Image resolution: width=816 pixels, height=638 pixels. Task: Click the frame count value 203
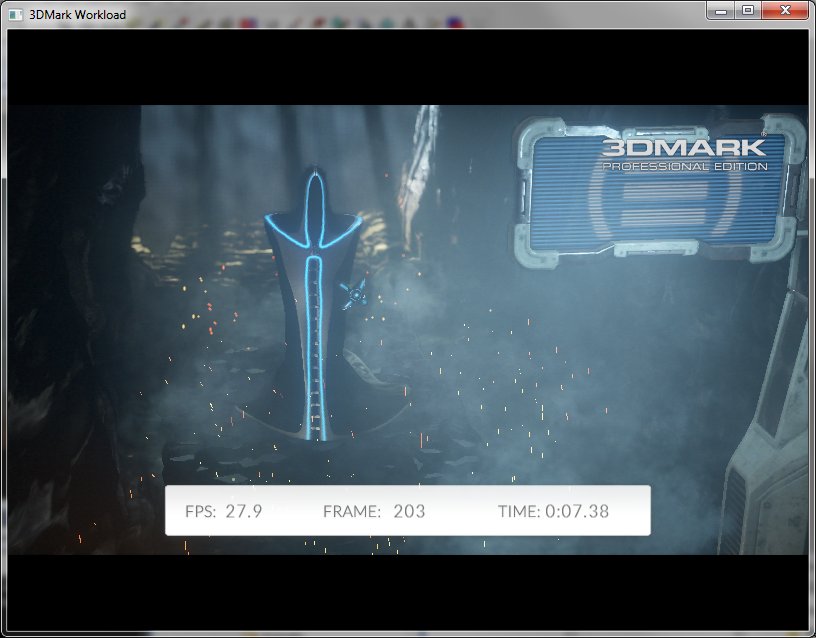tap(409, 512)
